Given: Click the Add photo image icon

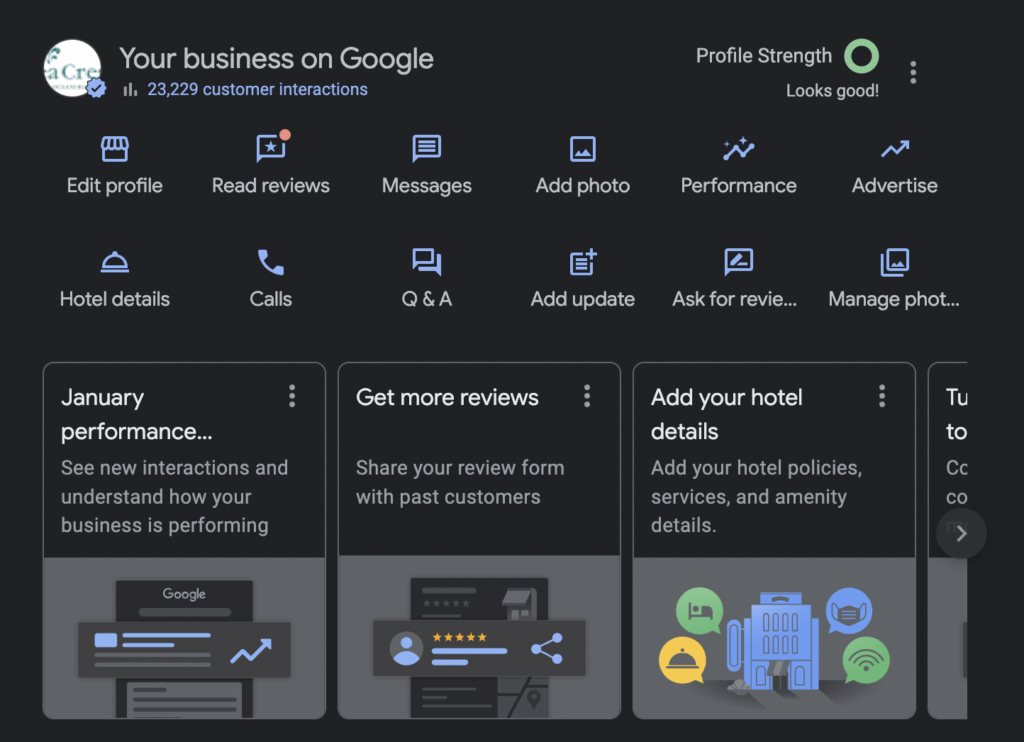Looking at the screenshot, I should (583, 149).
